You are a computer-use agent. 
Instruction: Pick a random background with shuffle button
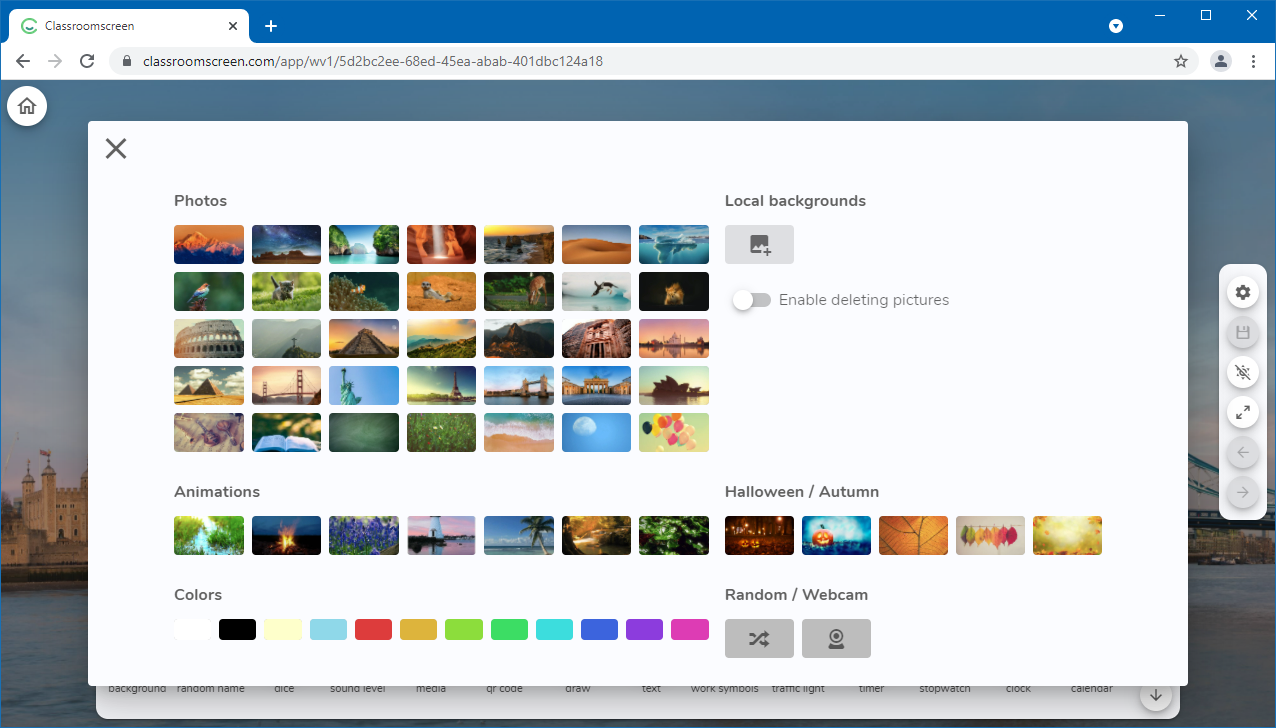click(759, 639)
